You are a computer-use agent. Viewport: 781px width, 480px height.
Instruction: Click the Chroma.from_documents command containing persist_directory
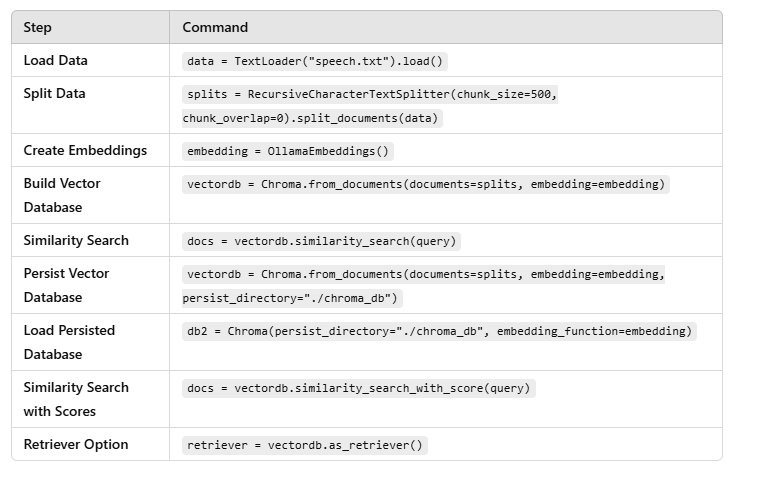425,274
